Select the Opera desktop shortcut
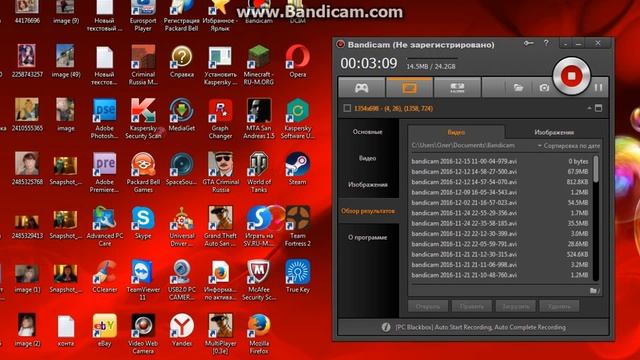This screenshot has width=640, height=360. click(x=298, y=61)
